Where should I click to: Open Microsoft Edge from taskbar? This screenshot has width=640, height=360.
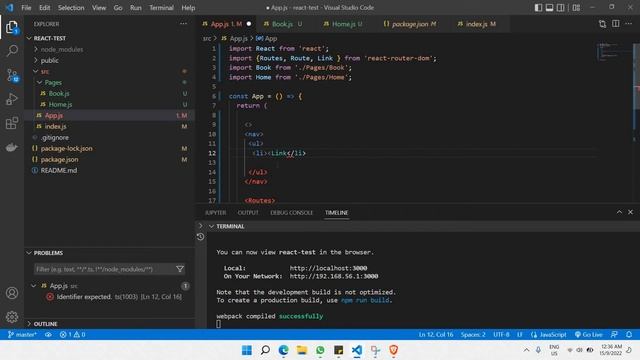coord(283,350)
